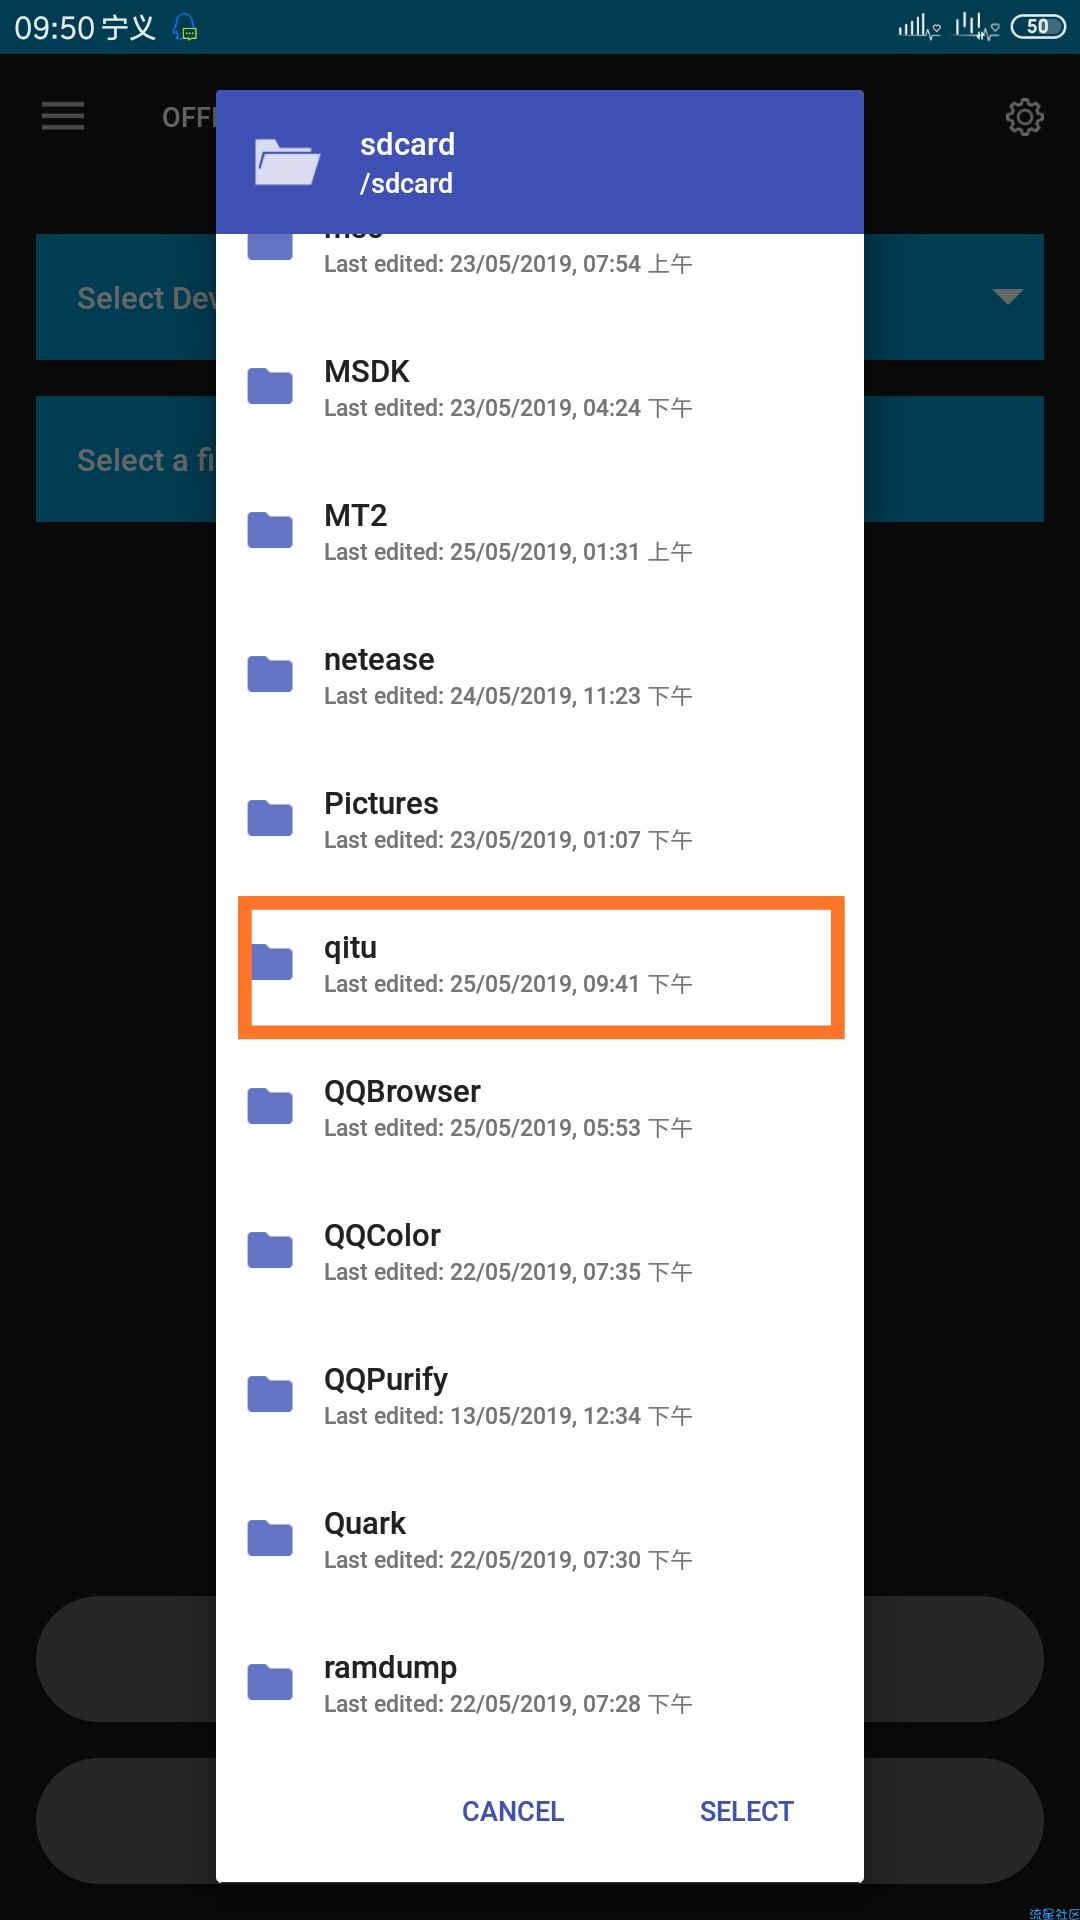This screenshot has height=1920, width=1080.
Task: Click the open folder icon in sdcard header
Action: [287, 162]
